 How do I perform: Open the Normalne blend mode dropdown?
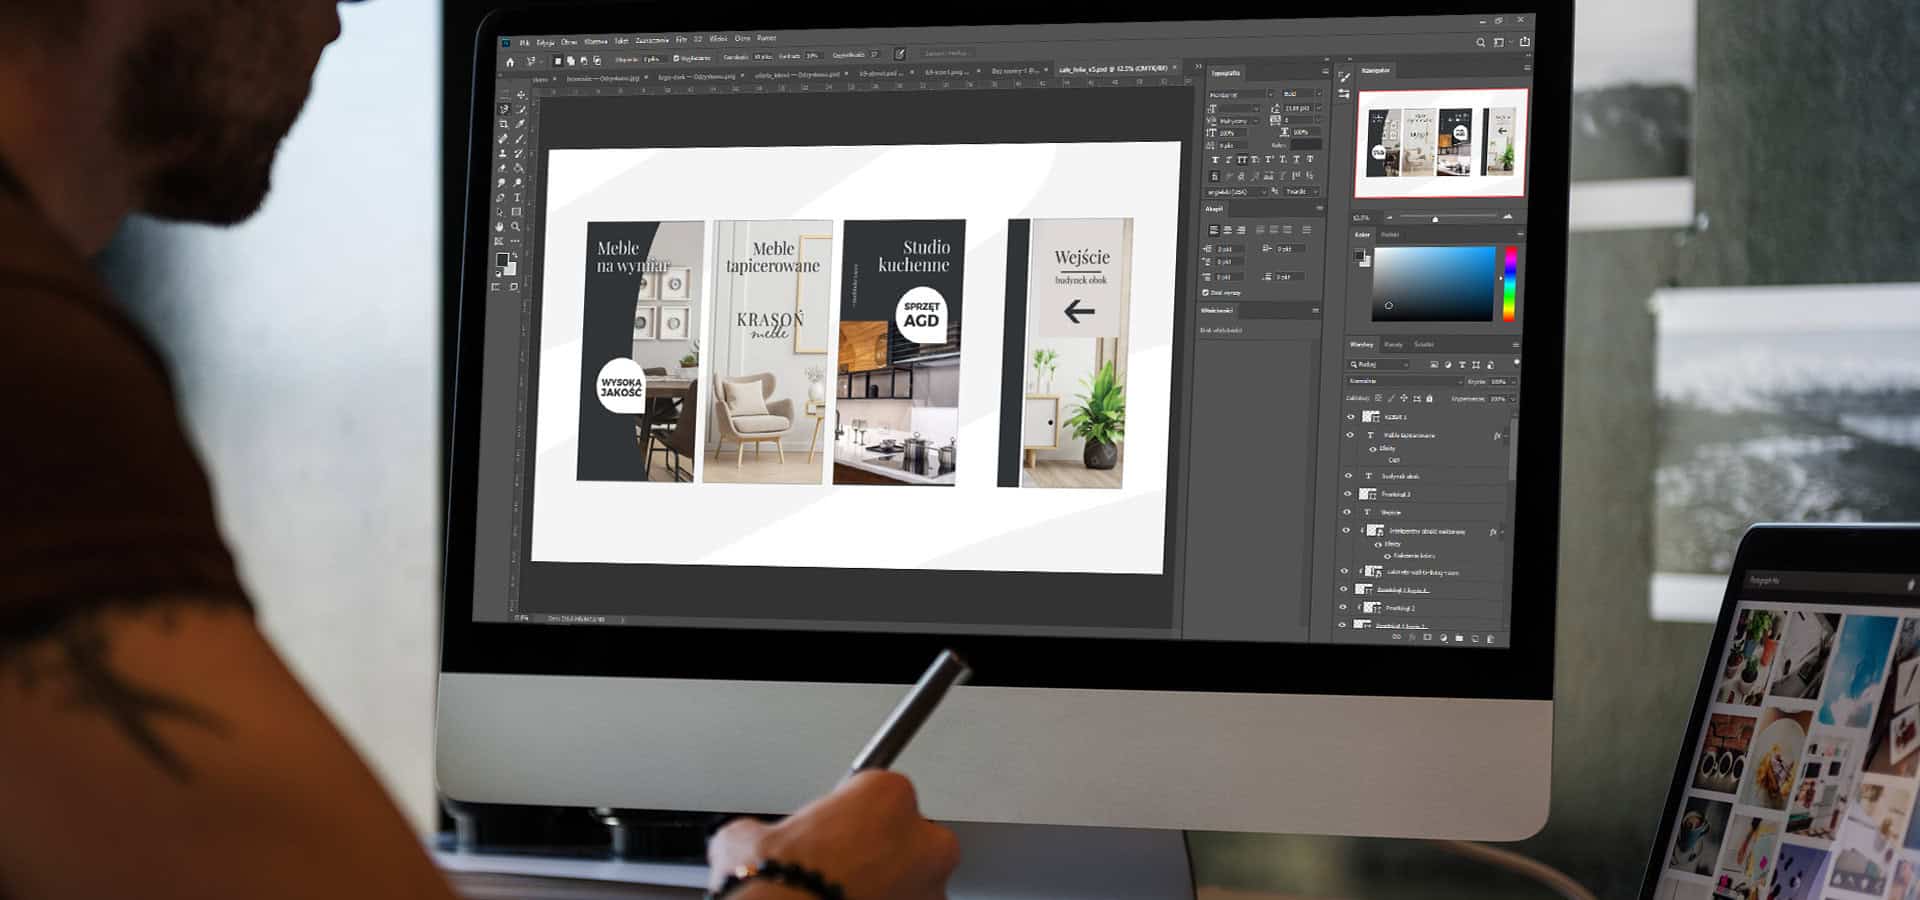[x=1406, y=381]
